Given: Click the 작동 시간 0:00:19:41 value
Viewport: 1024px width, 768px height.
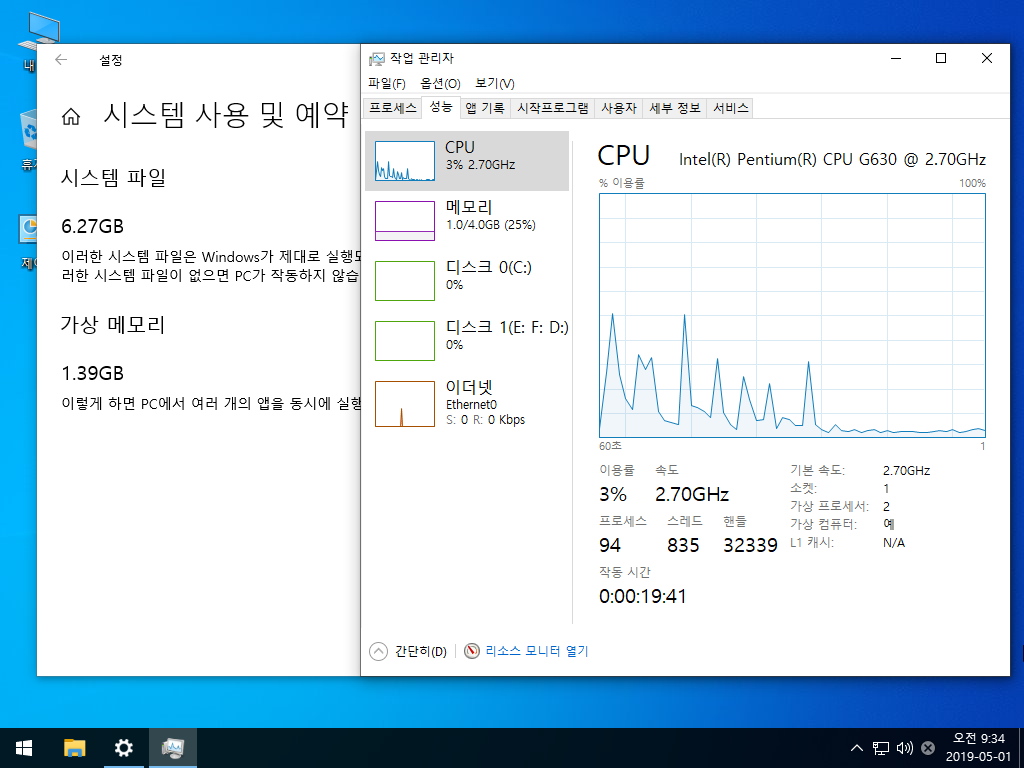Looking at the screenshot, I should coord(643,596).
